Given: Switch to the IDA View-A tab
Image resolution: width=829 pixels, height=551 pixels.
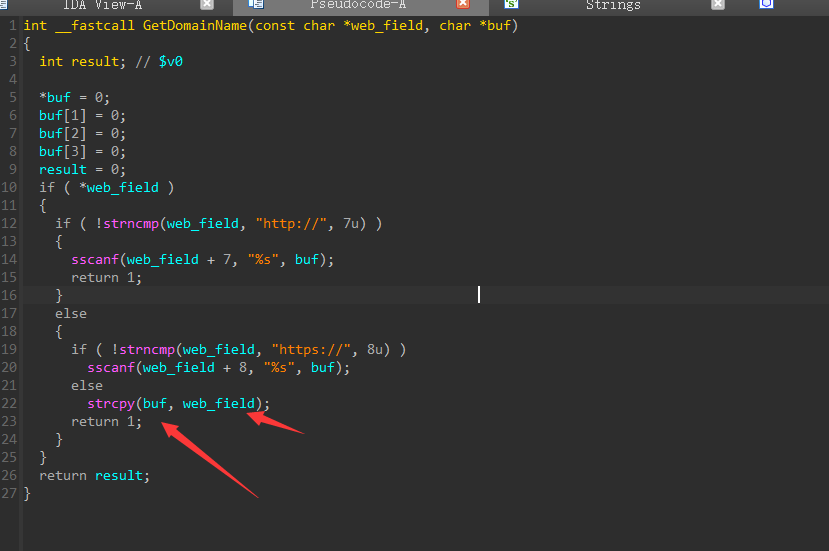Looking at the screenshot, I should 103,5.
